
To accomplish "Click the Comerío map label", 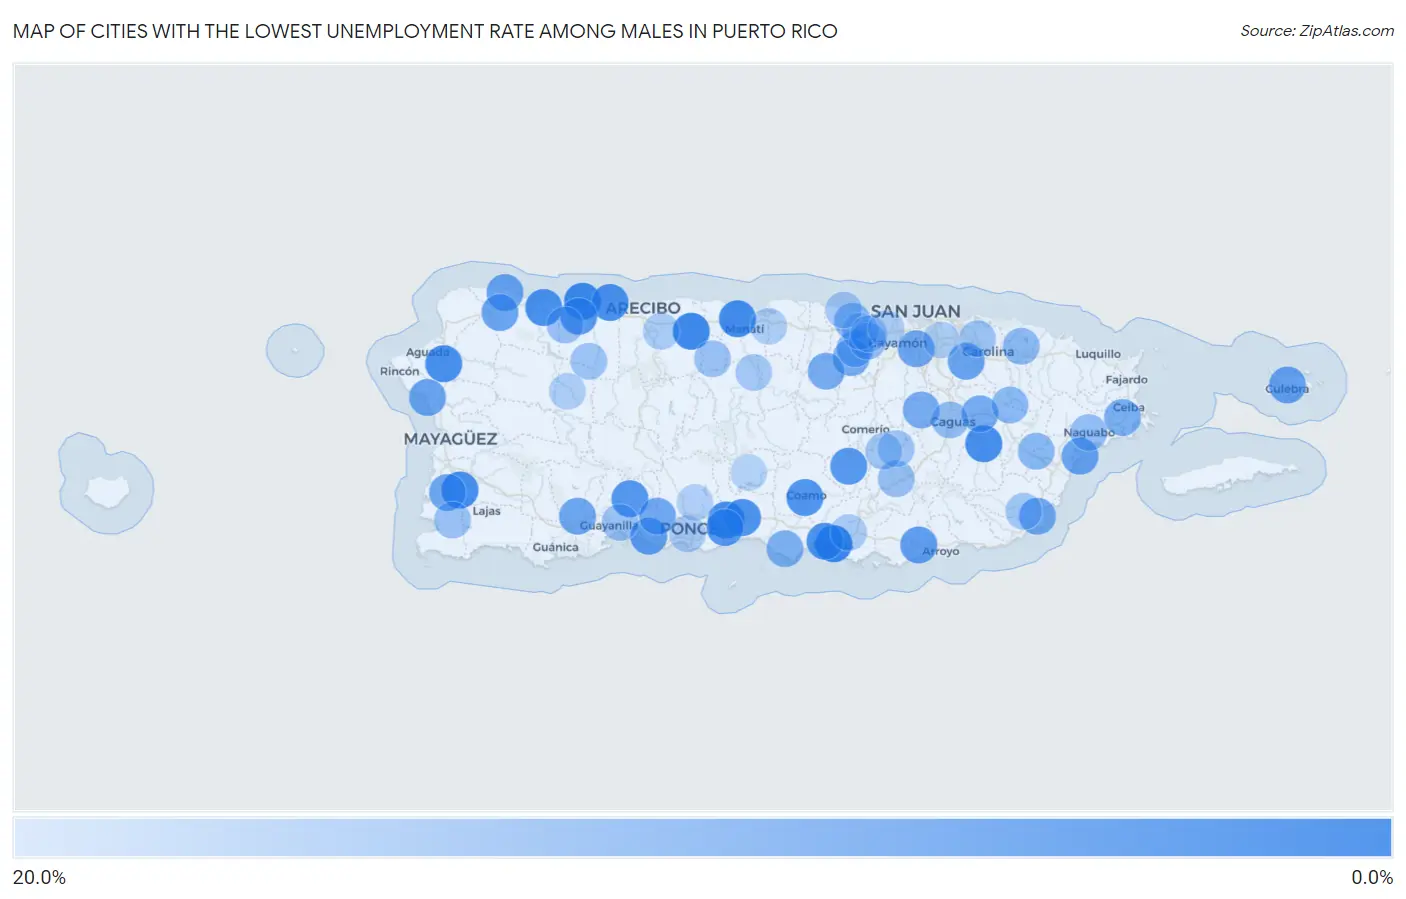I will click(865, 429).
